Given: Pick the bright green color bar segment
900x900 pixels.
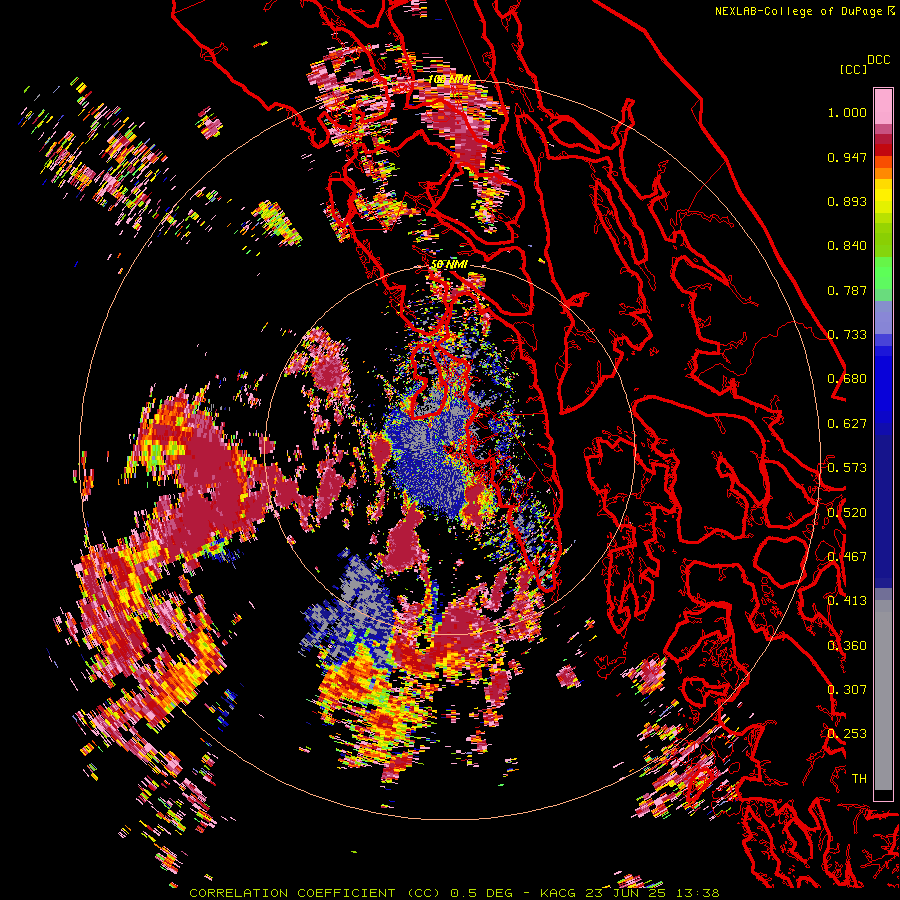Looking at the screenshot, I should pos(883,273).
